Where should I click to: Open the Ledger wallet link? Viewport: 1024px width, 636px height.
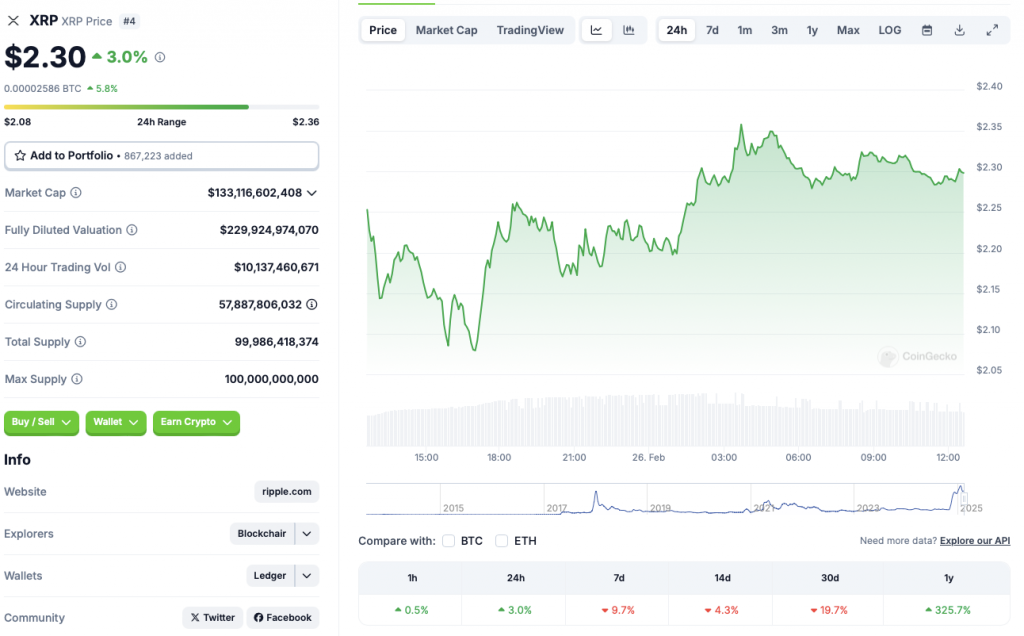[270, 576]
